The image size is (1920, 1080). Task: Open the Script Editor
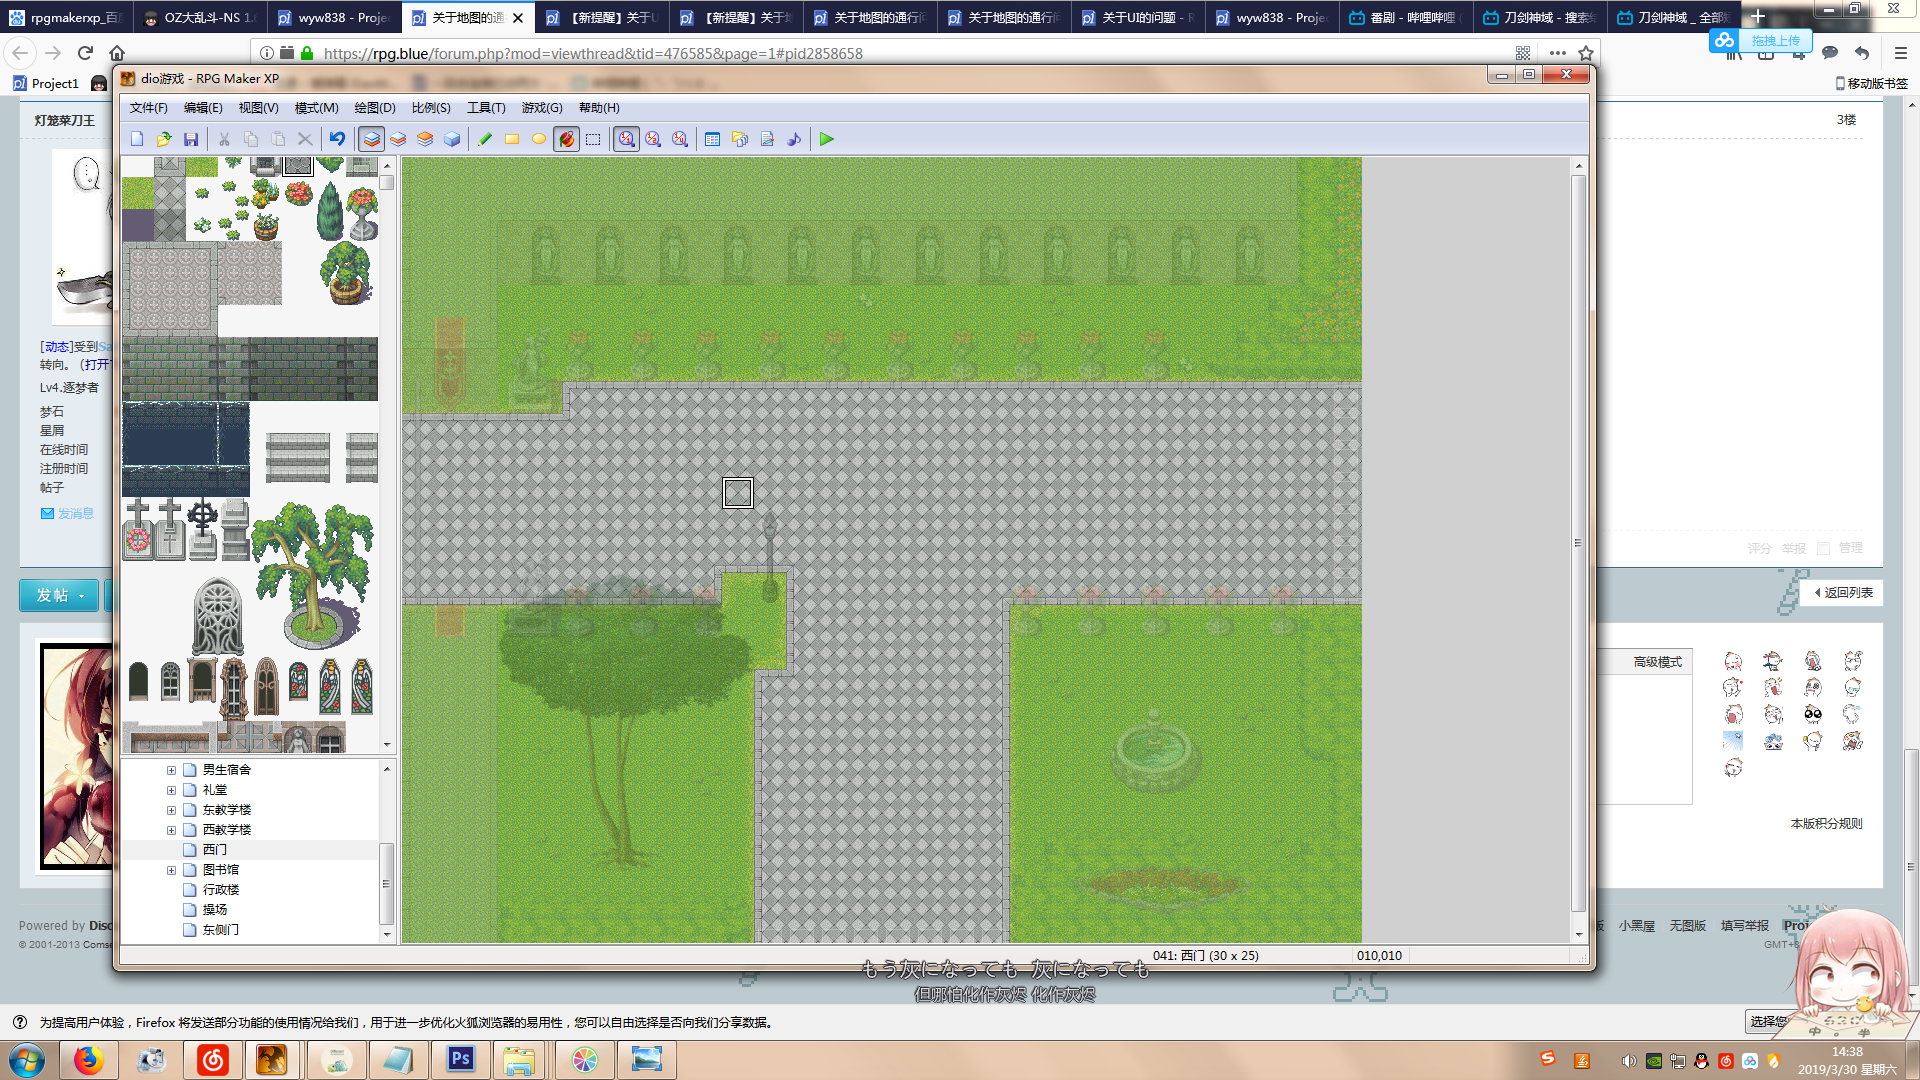coord(767,139)
